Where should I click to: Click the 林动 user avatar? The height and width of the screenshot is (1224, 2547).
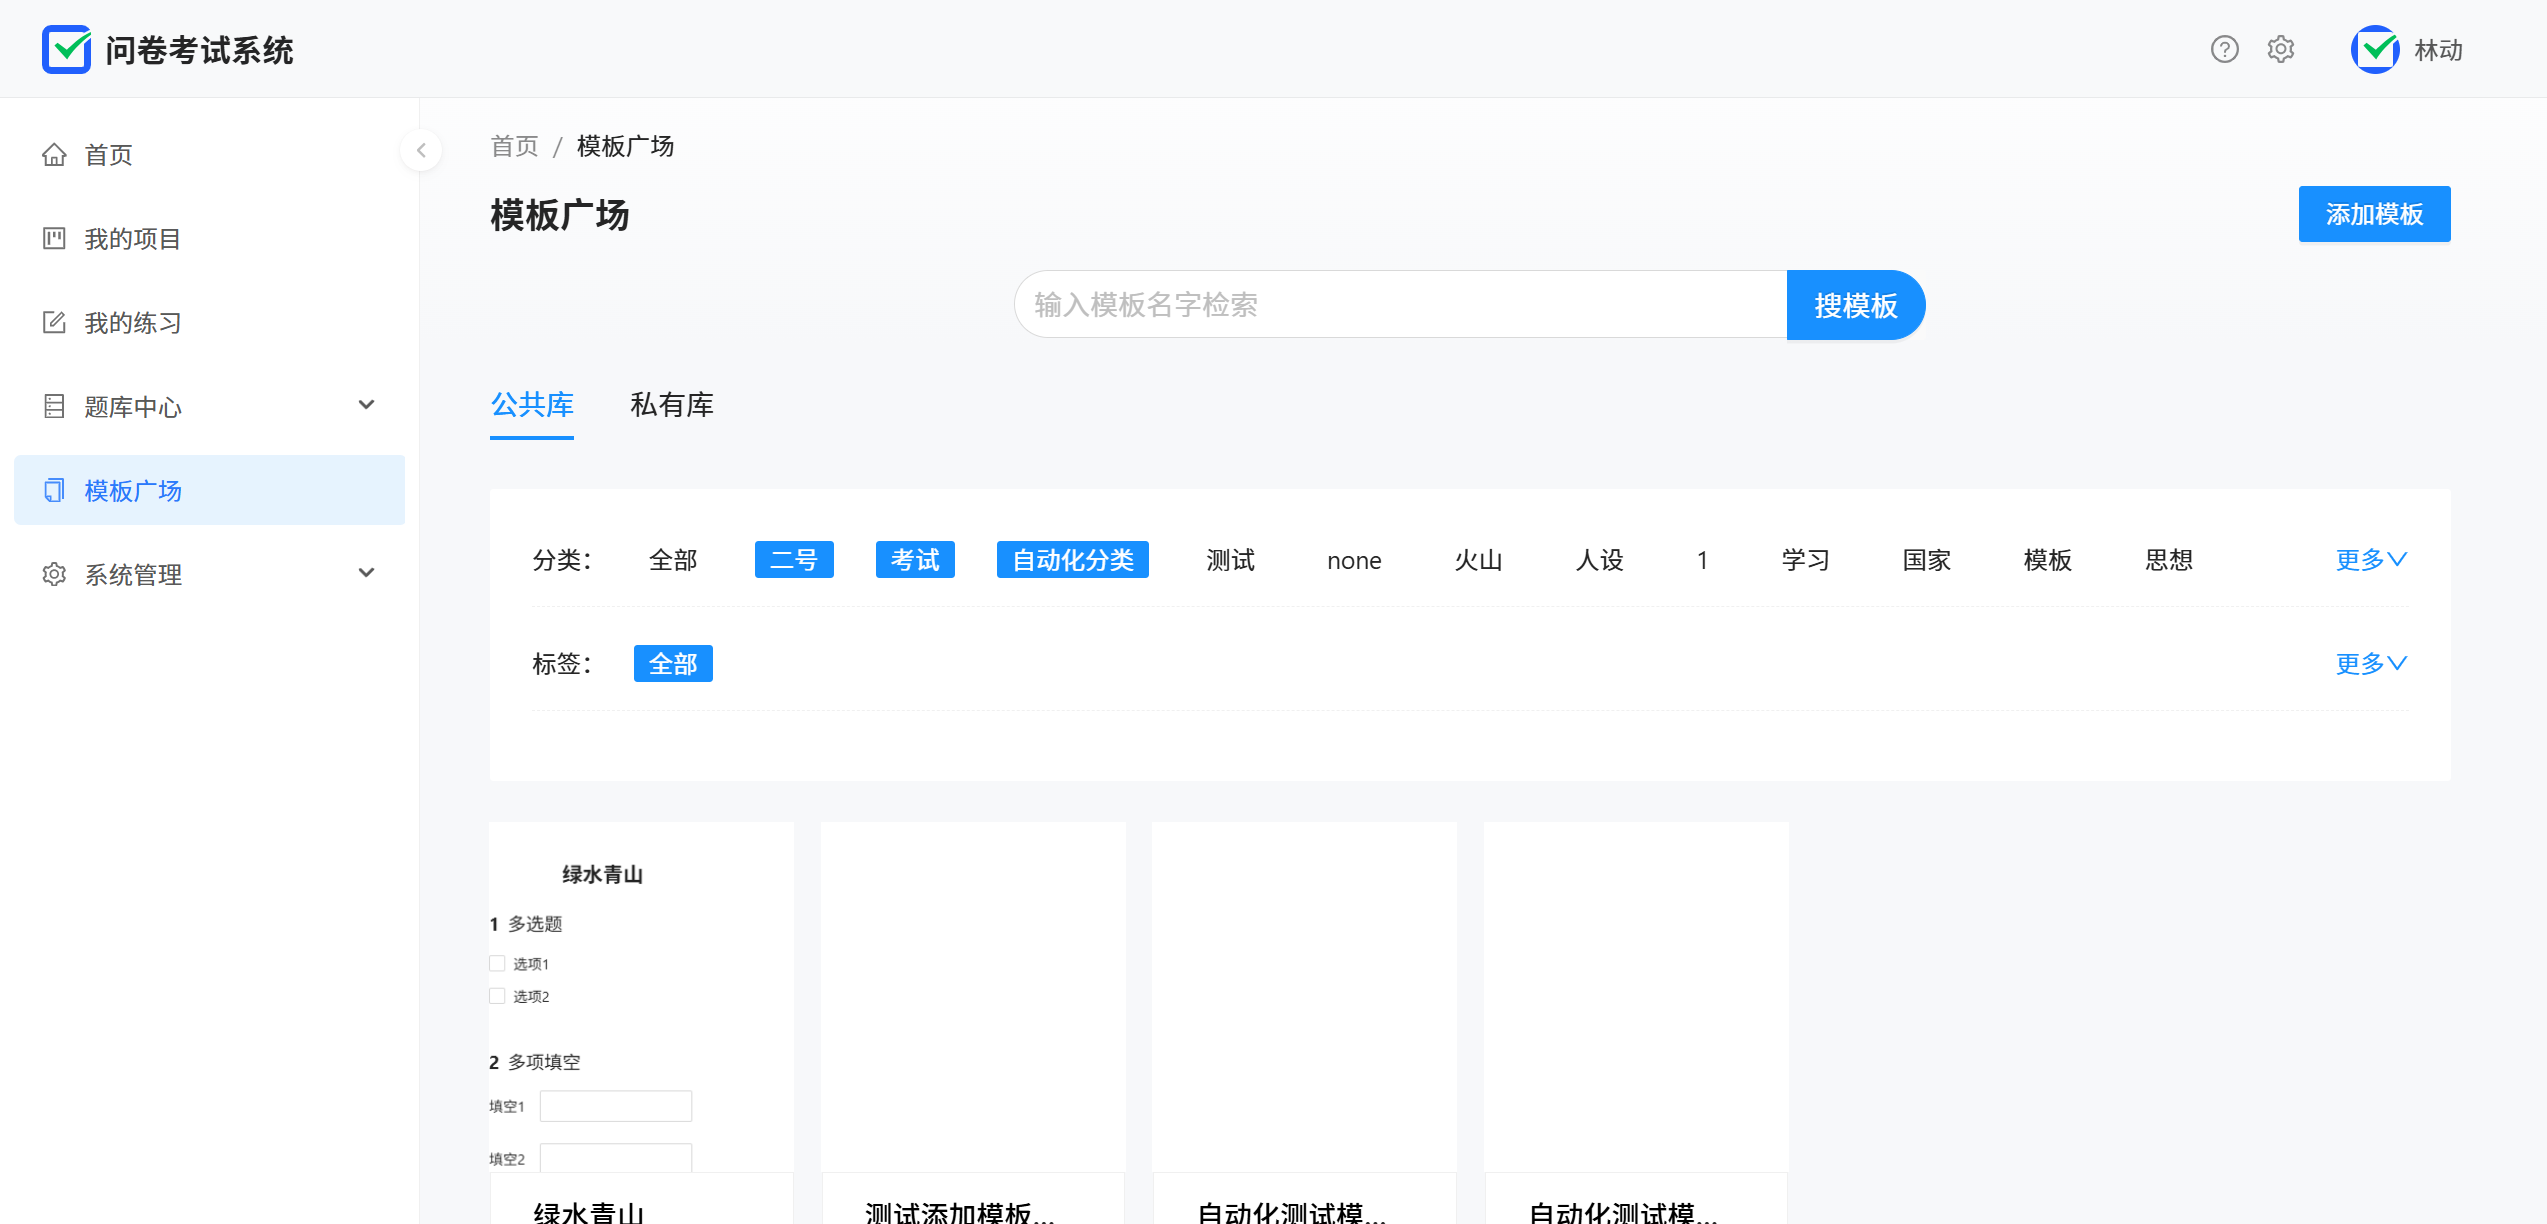point(2375,49)
